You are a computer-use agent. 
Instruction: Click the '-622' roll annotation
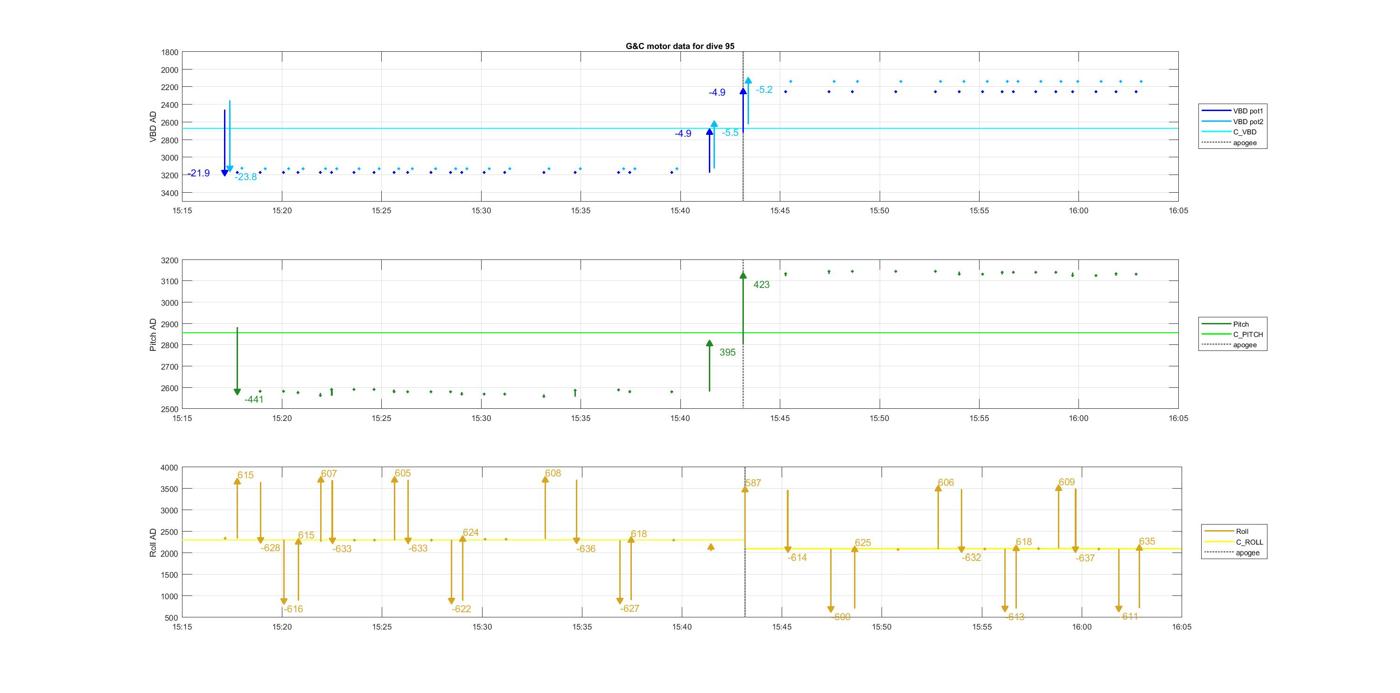pyautogui.click(x=461, y=609)
